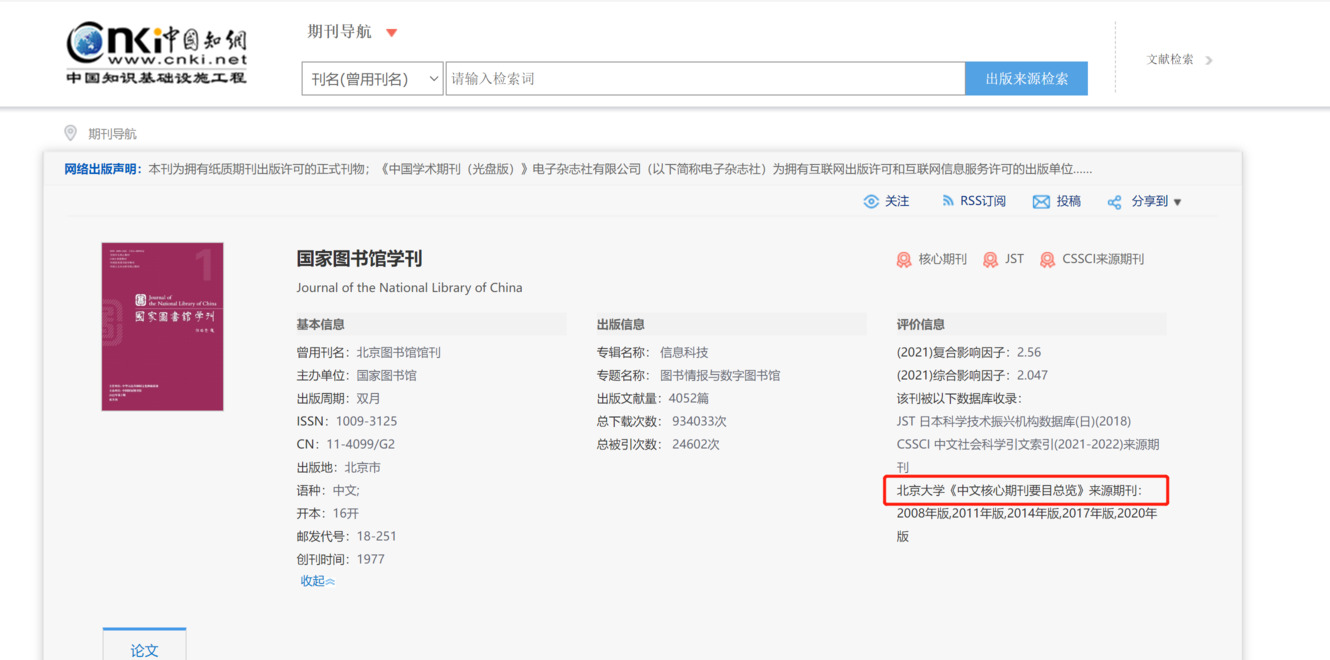Click the RSS subscription icon
1330x660 pixels.
pyautogui.click(x=947, y=201)
